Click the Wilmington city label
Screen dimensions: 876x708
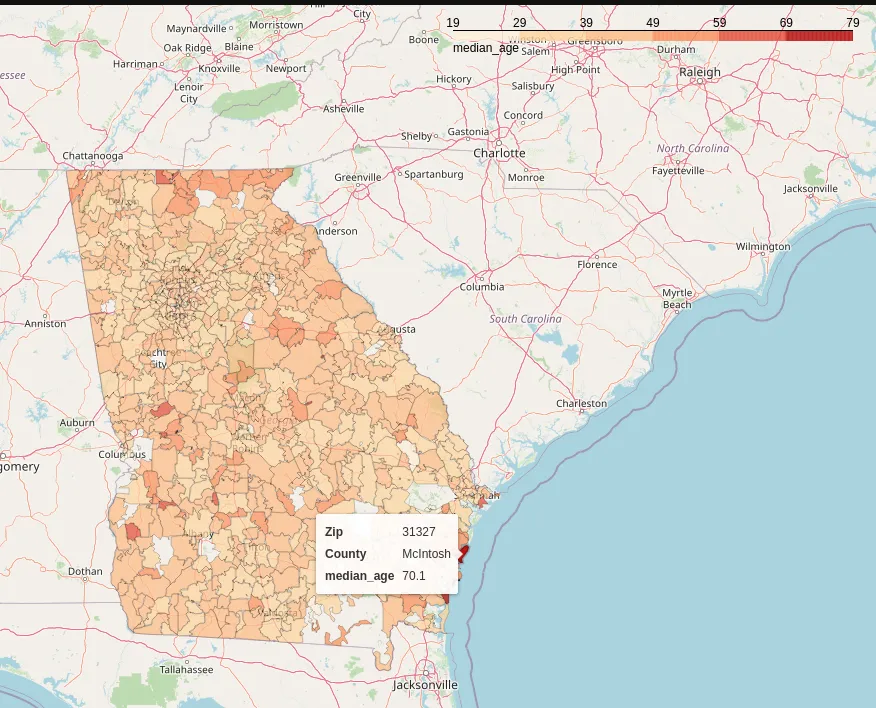click(x=762, y=246)
